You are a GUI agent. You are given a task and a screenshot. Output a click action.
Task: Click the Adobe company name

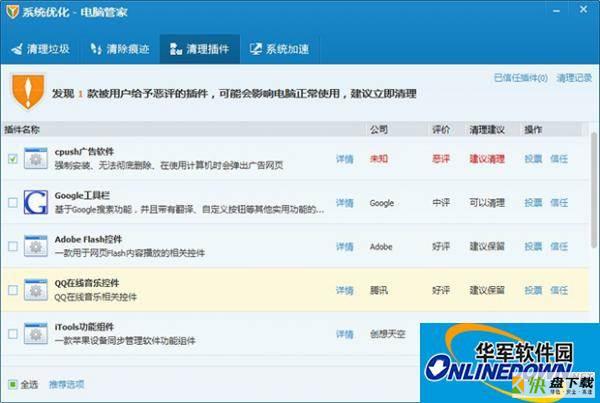point(381,247)
